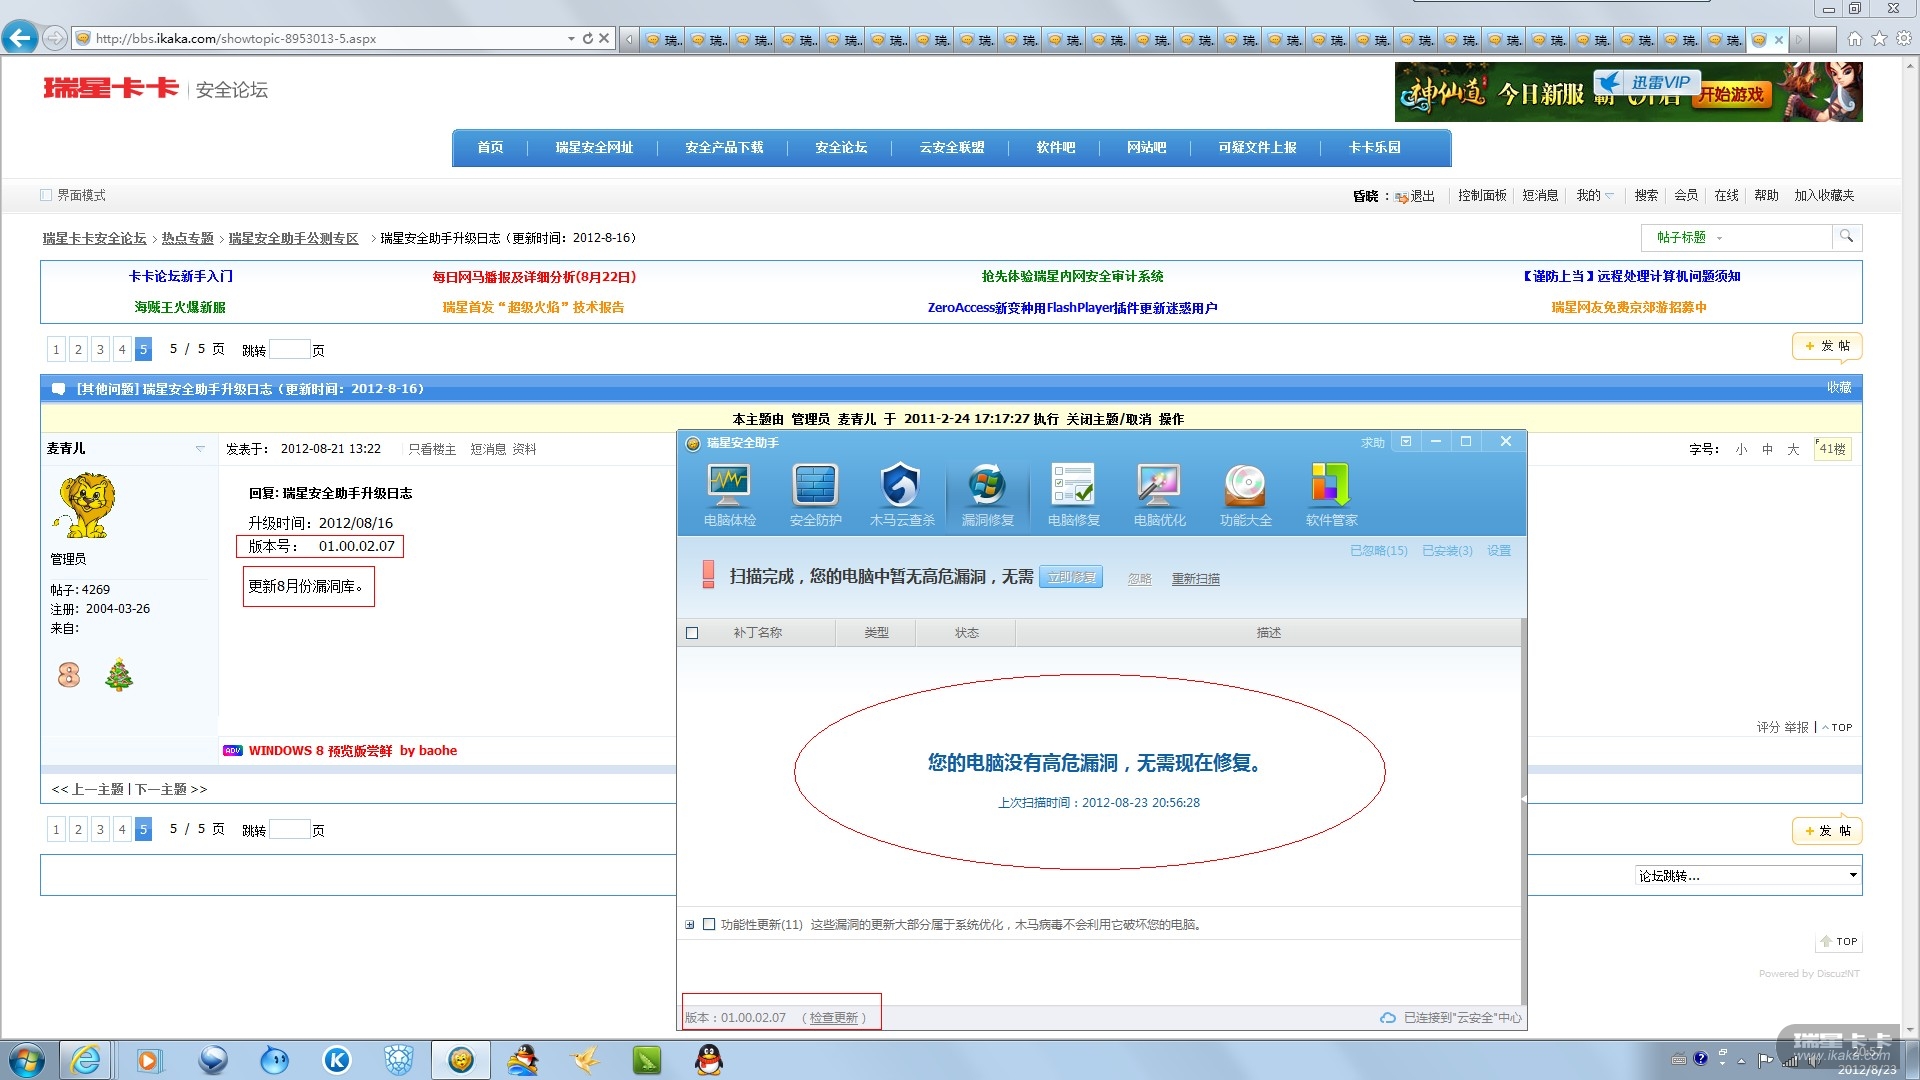
Task: Expand the 功能性更新 group plus icon
Action: pos(689,924)
